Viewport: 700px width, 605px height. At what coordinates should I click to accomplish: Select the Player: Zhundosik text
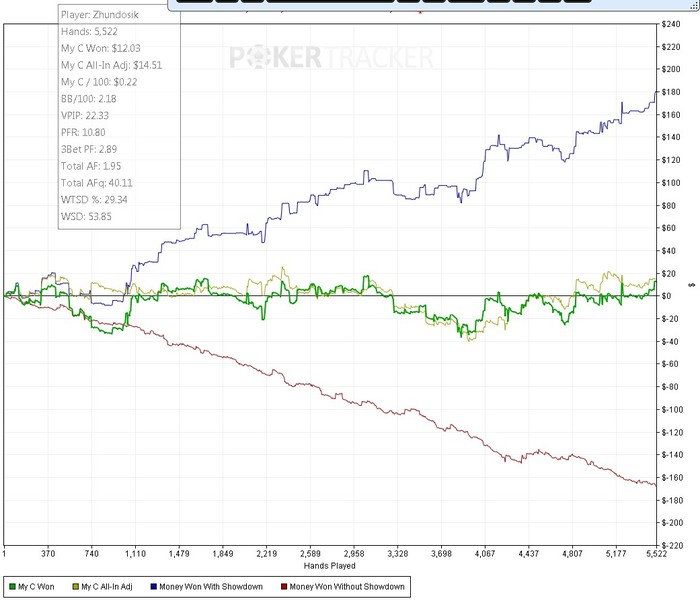(x=100, y=15)
